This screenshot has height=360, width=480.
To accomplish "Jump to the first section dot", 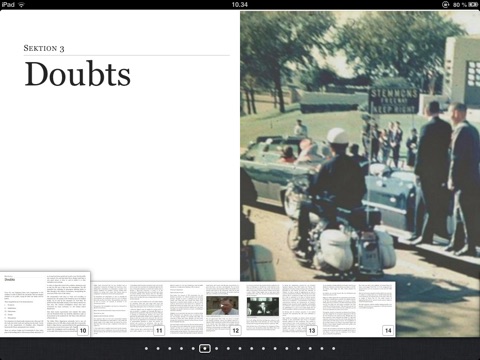I will [146, 349].
